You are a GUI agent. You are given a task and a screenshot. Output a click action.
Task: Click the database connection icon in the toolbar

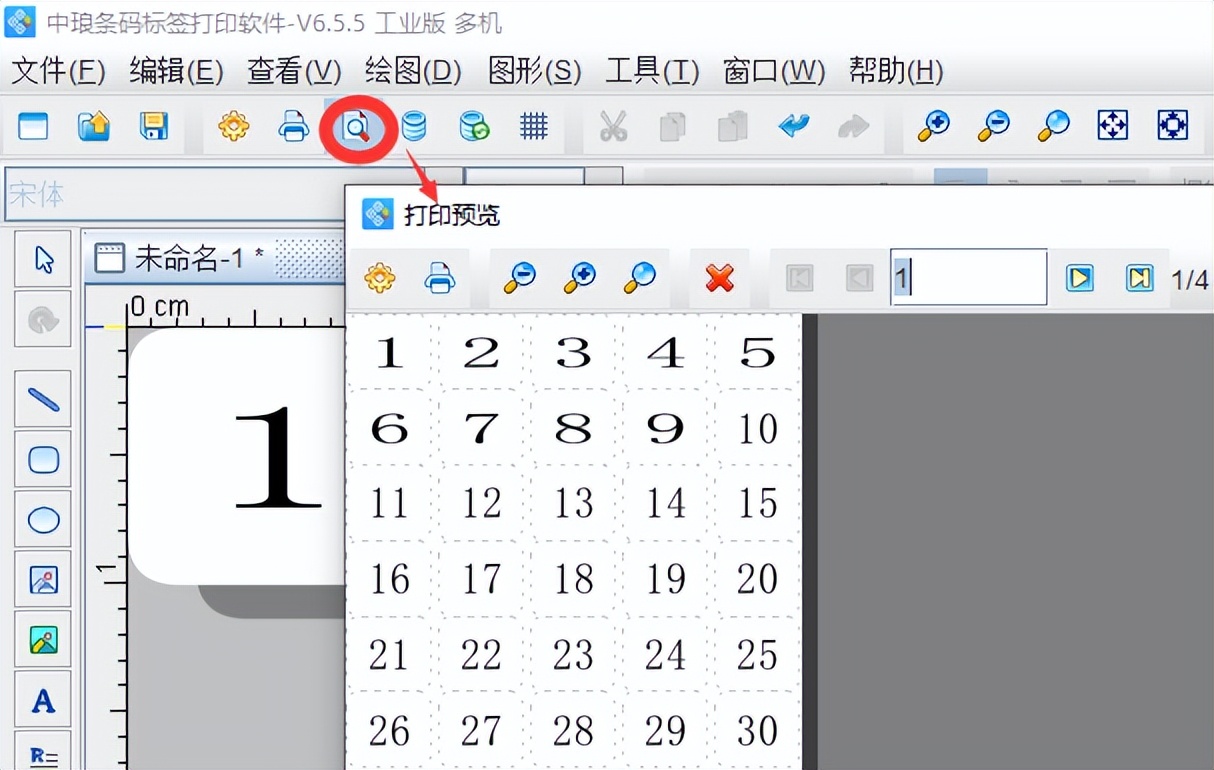point(414,127)
